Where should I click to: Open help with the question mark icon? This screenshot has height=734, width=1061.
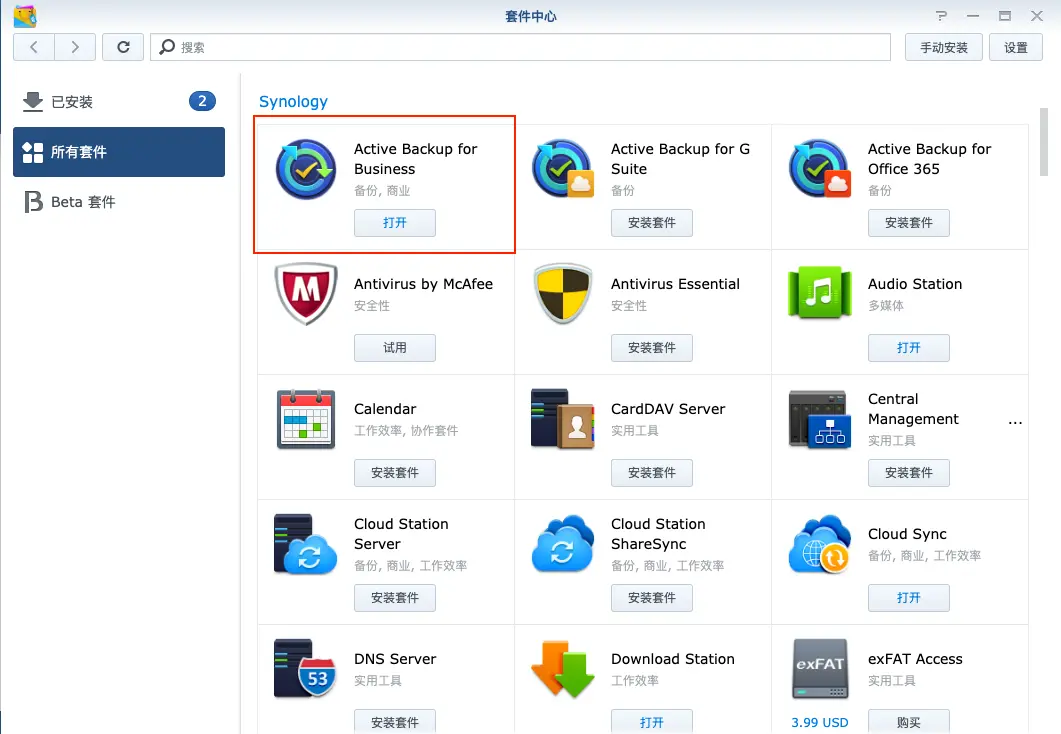(x=941, y=16)
